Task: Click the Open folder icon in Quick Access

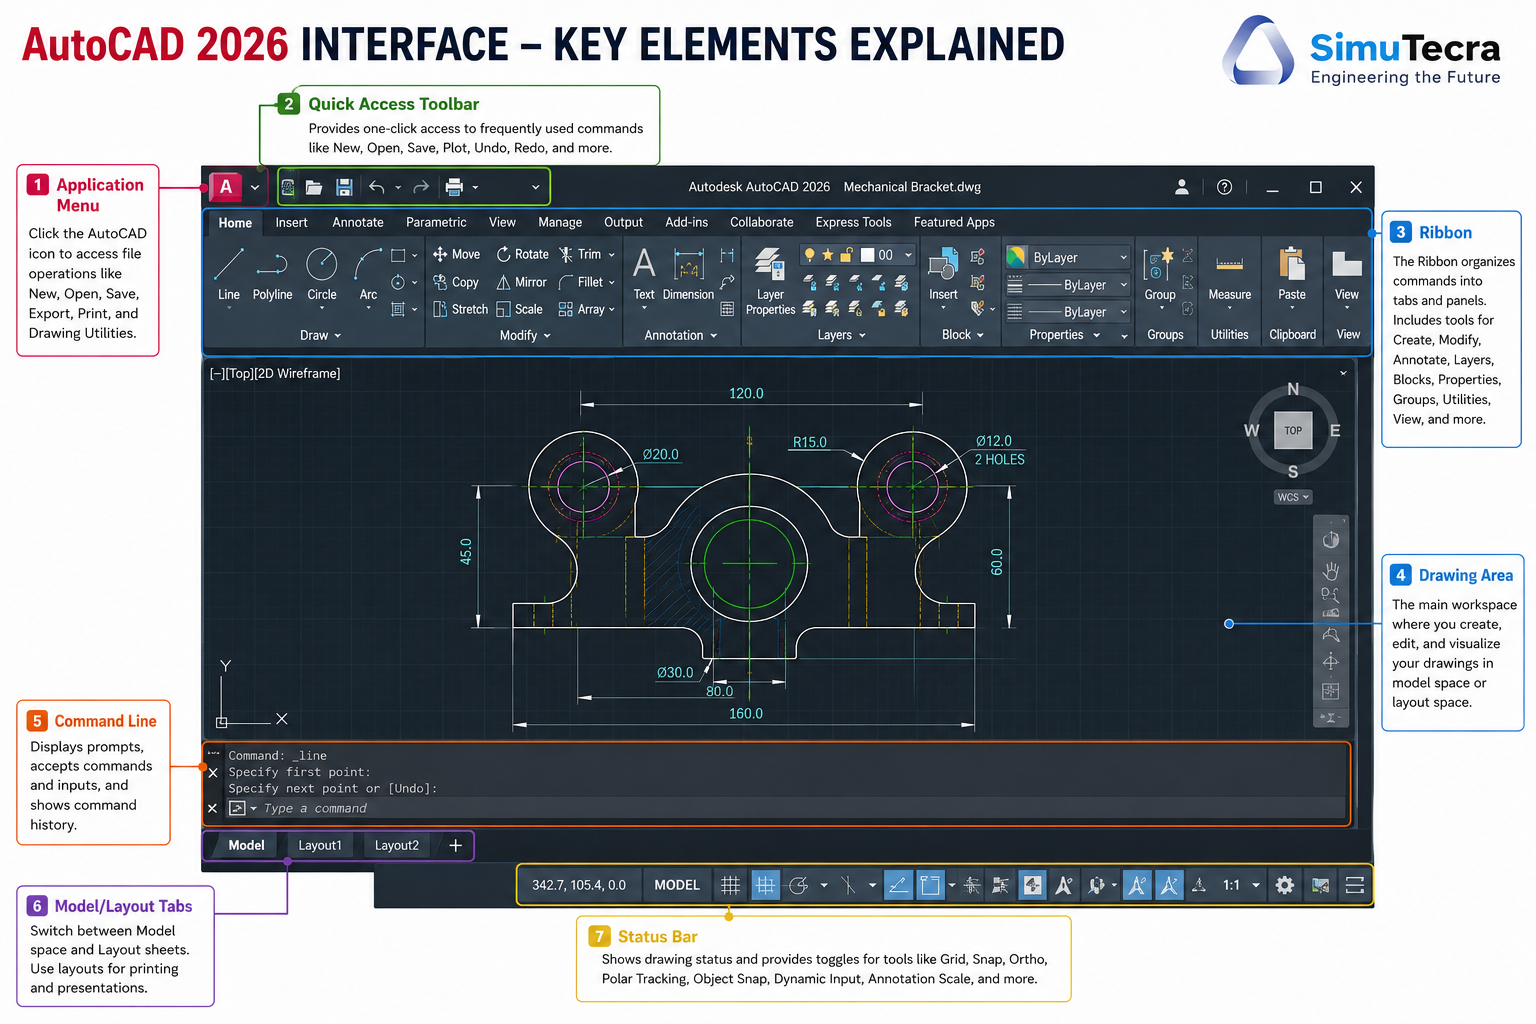Action: tap(314, 187)
